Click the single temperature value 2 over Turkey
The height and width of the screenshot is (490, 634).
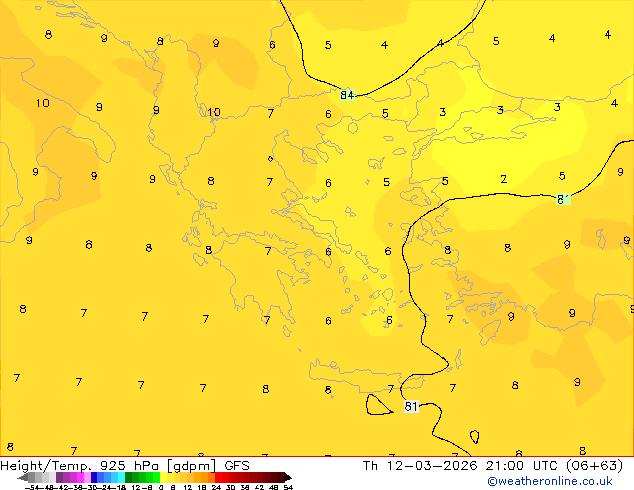point(503,179)
